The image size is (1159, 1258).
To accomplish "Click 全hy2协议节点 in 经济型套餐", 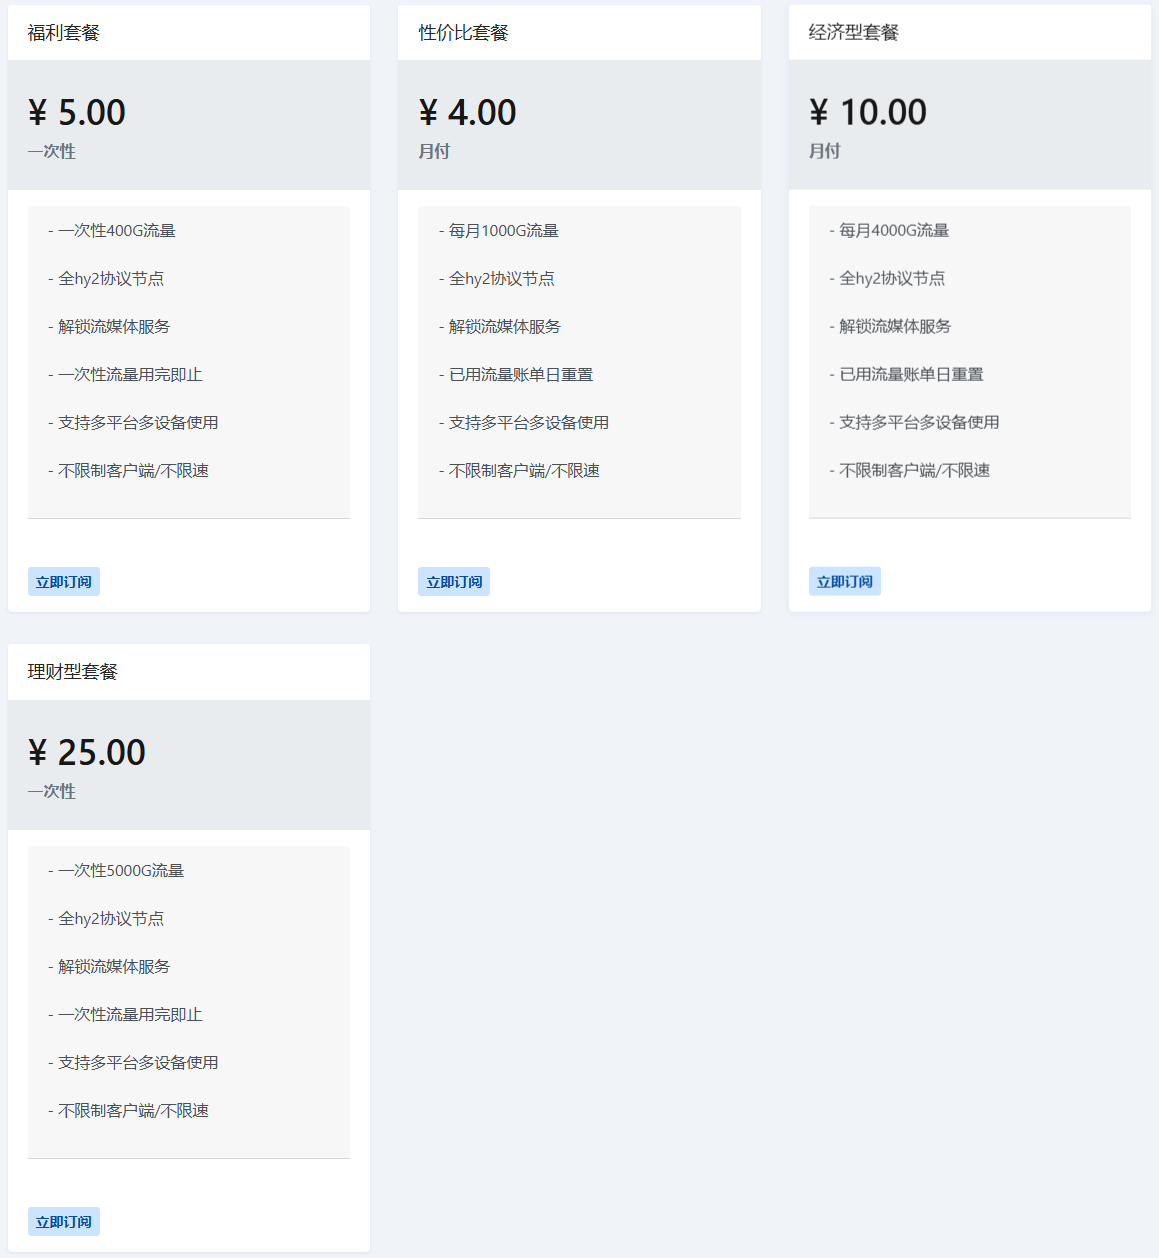I will 887,279.
